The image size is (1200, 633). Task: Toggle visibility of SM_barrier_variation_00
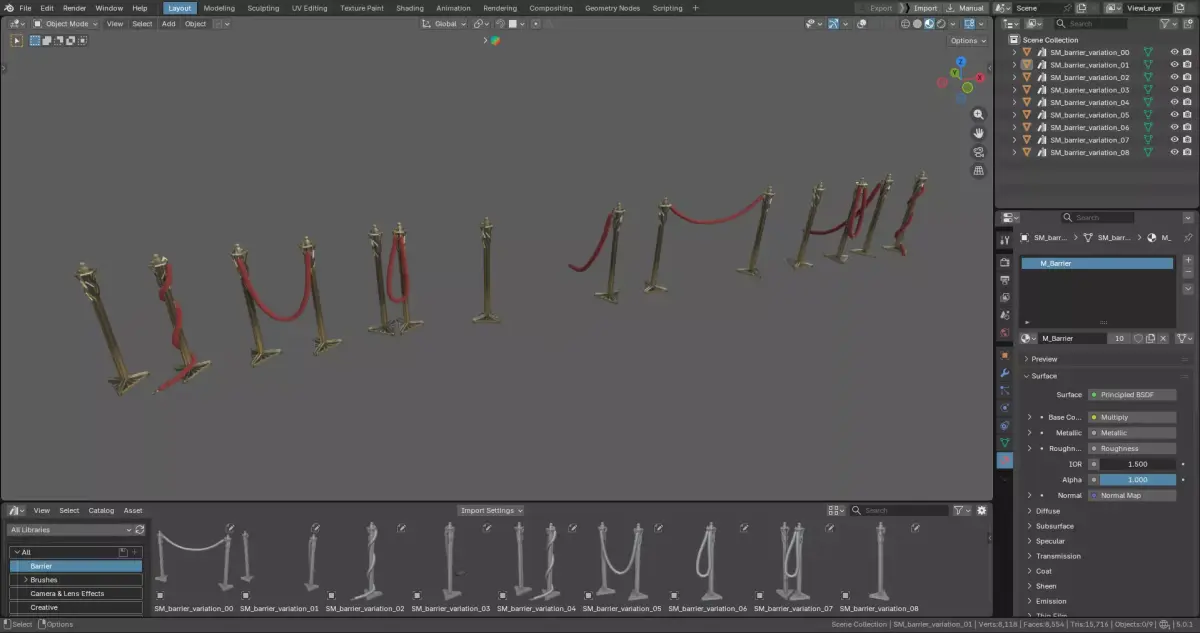[1174, 52]
